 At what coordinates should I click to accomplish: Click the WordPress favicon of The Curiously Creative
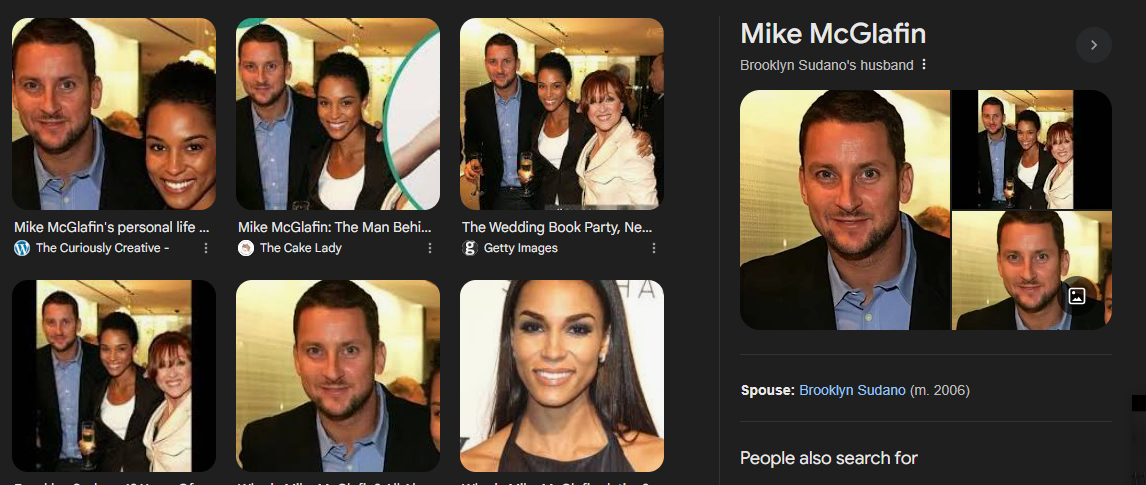pyautogui.click(x=22, y=248)
